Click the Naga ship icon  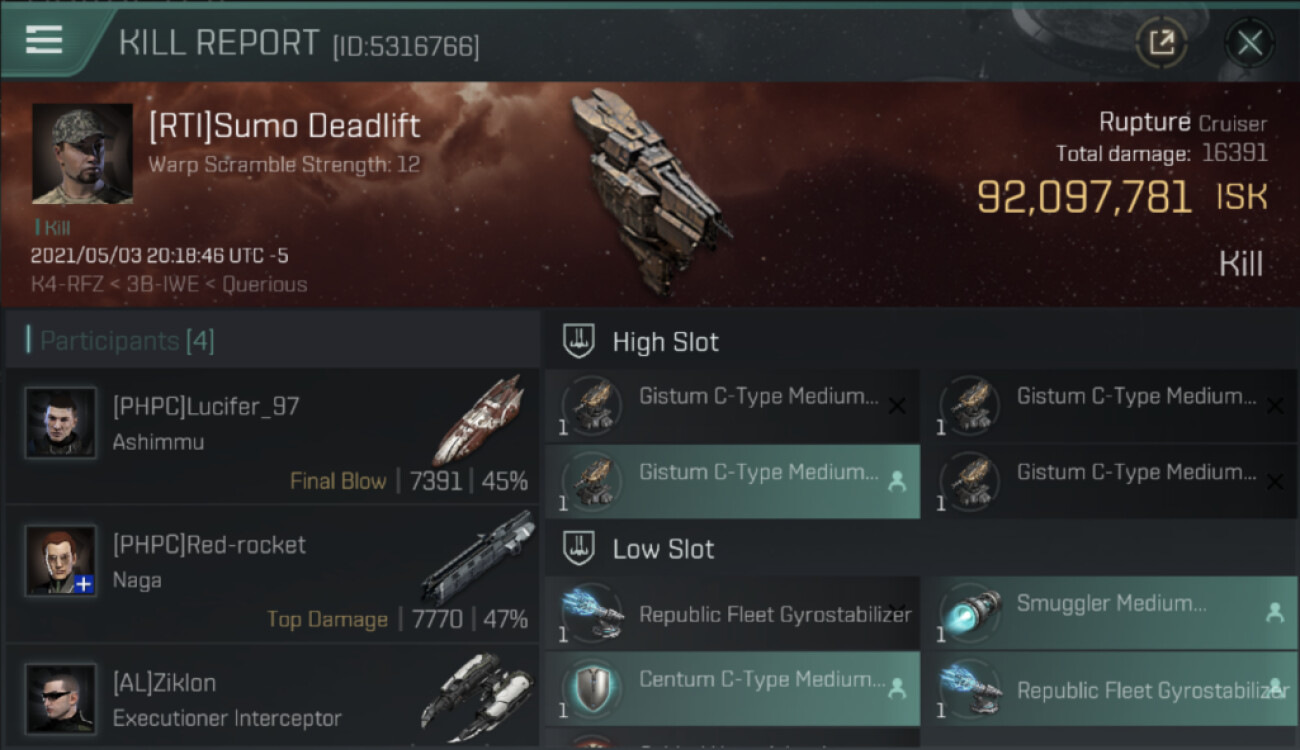click(478, 558)
